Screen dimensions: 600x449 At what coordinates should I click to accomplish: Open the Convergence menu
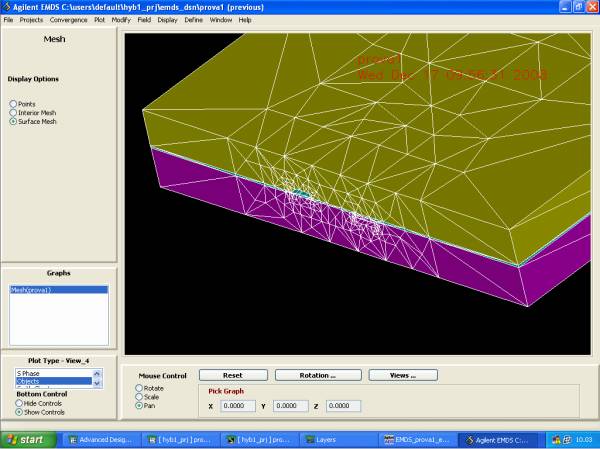point(68,20)
